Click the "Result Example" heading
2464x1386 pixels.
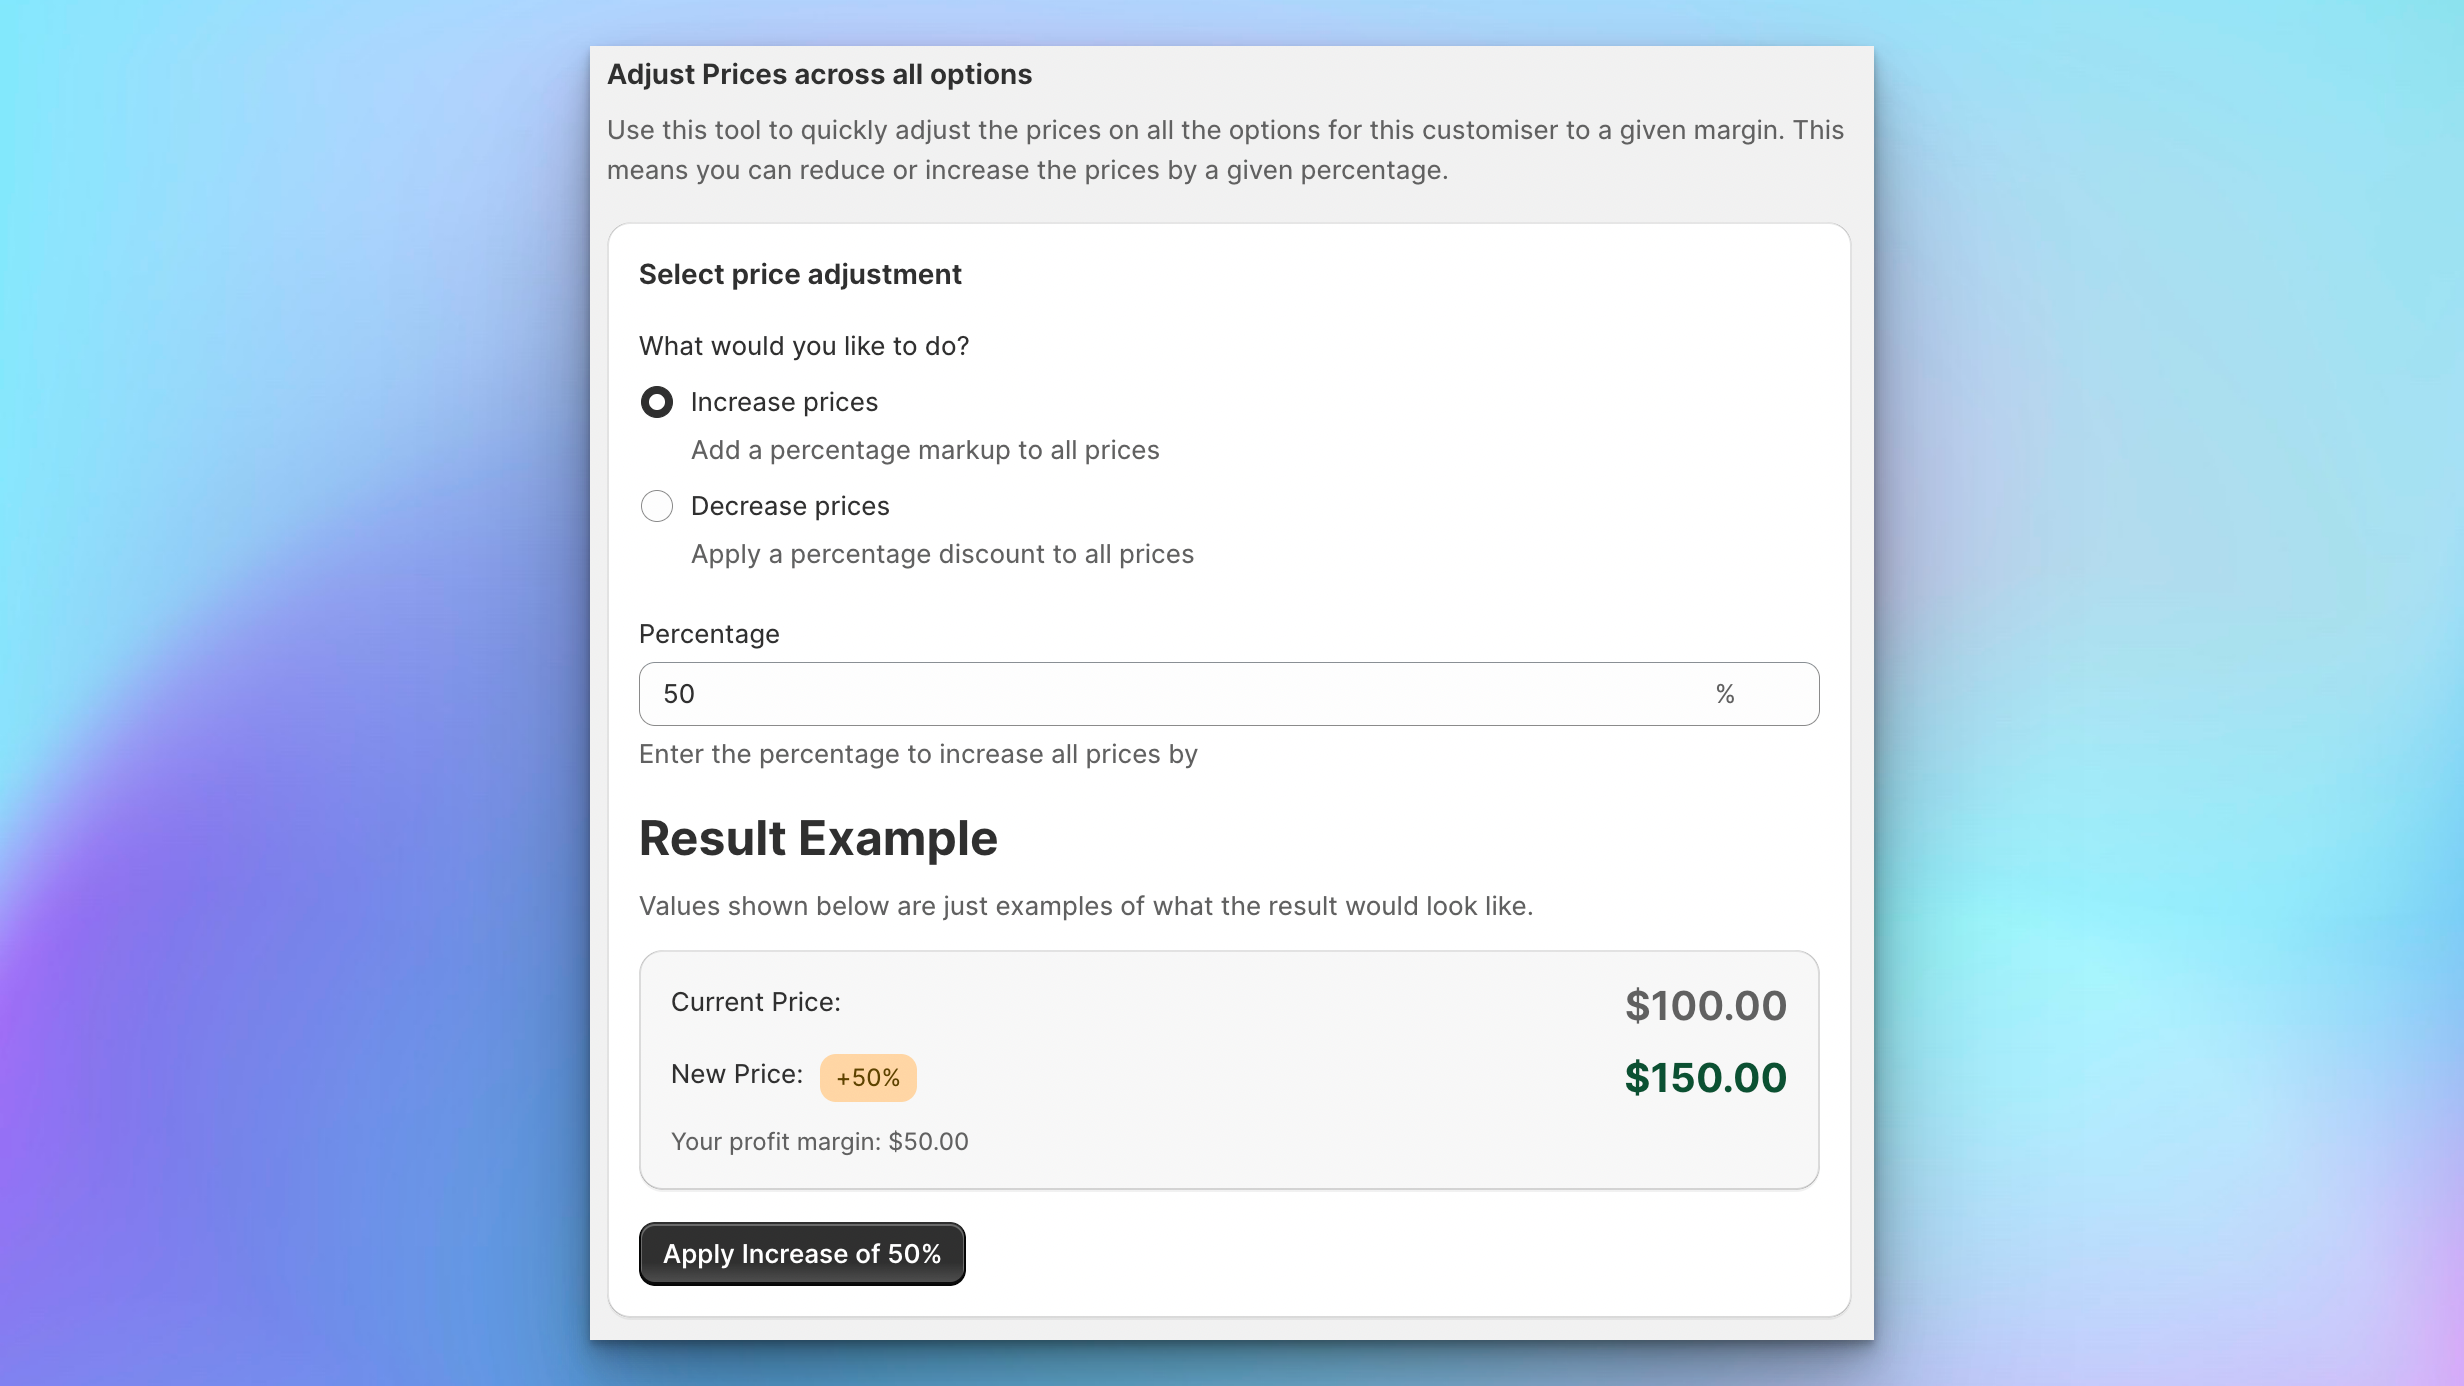(x=818, y=838)
